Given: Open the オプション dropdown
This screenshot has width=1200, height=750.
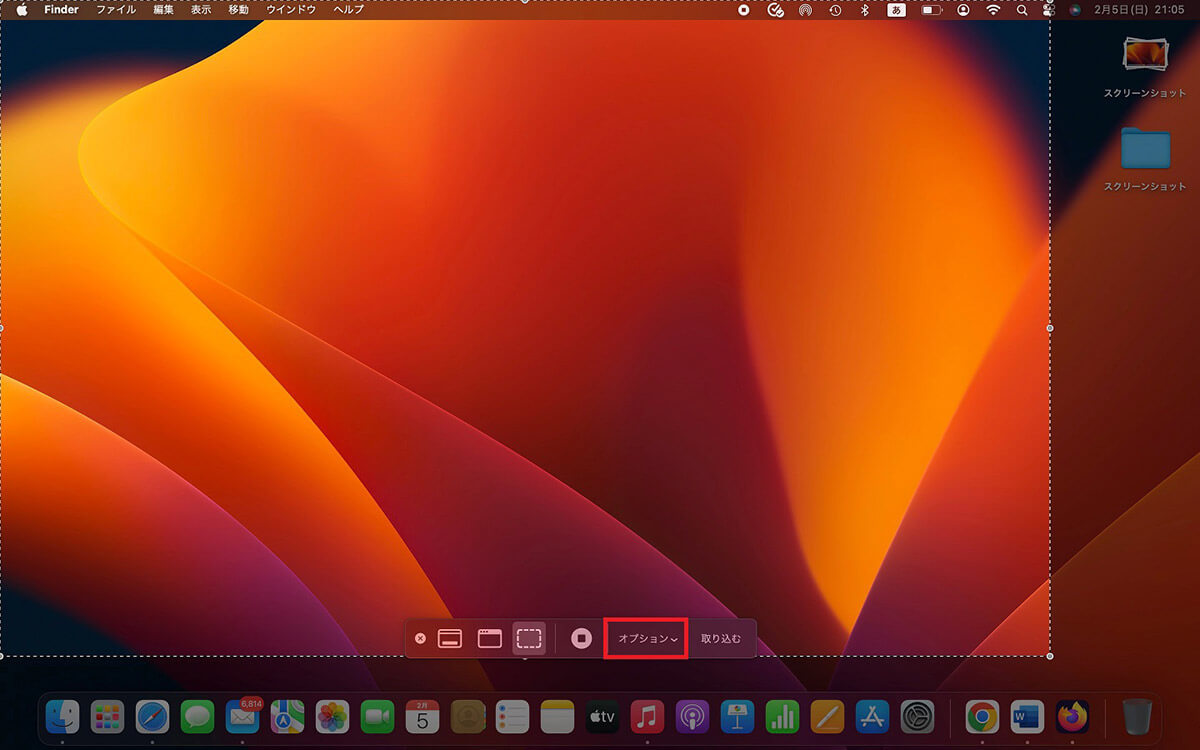Looking at the screenshot, I should coord(647,638).
